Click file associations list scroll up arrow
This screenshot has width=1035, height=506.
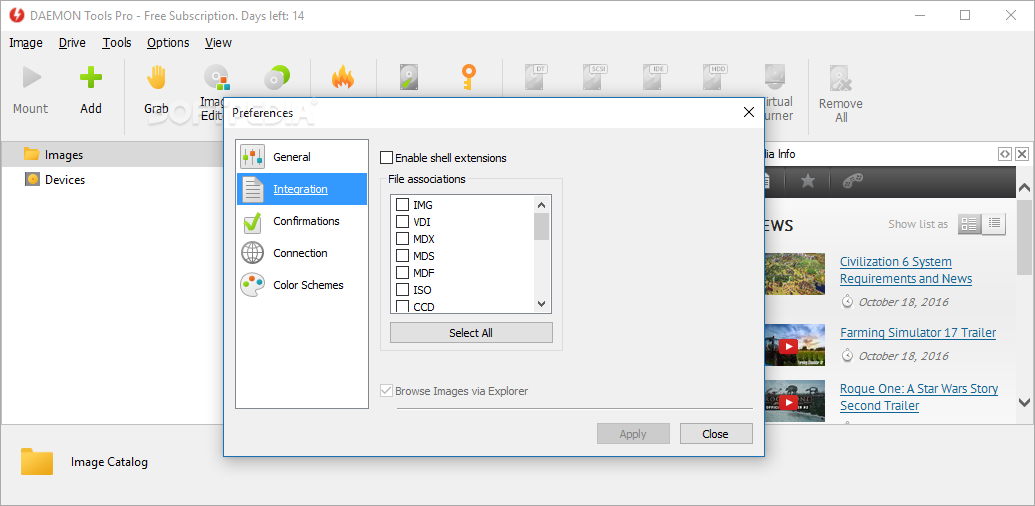pyautogui.click(x=542, y=205)
